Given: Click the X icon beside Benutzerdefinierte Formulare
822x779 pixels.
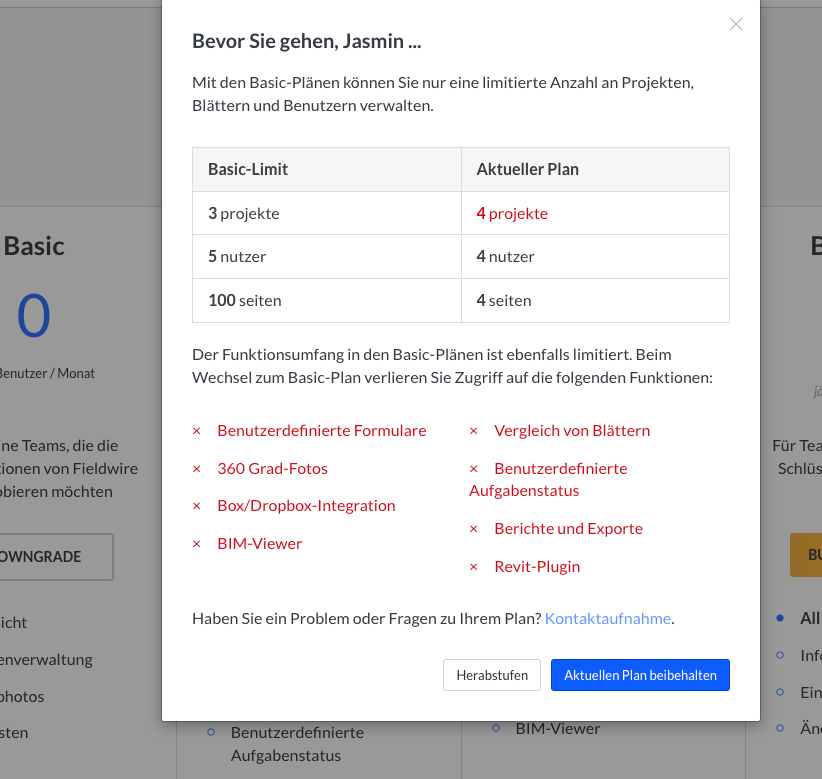Looking at the screenshot, I should [197, 431].
